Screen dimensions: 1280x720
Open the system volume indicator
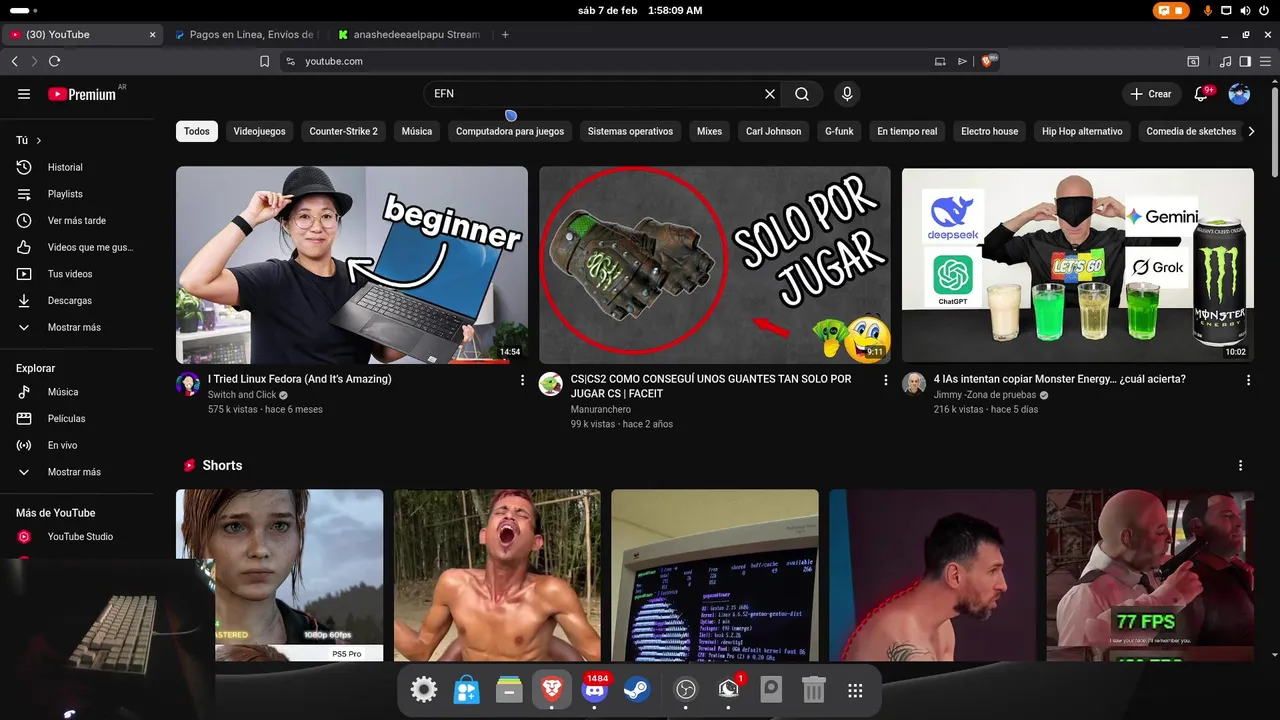click(x=1245, y=10)
